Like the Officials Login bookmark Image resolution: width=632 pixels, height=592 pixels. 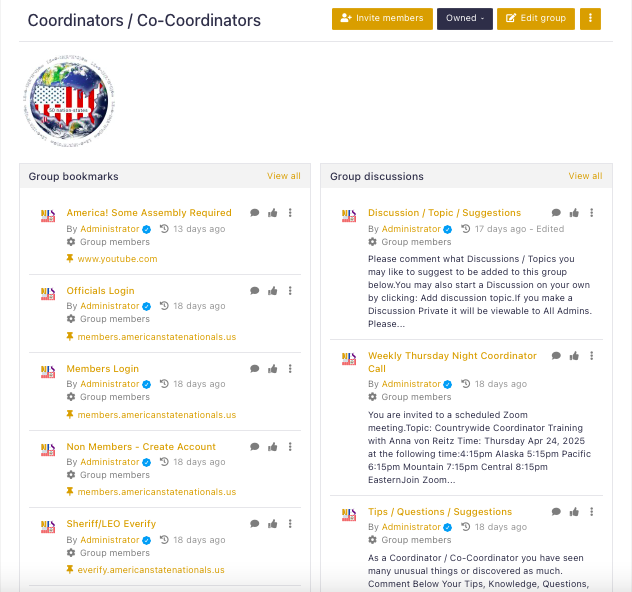point(273,291)
